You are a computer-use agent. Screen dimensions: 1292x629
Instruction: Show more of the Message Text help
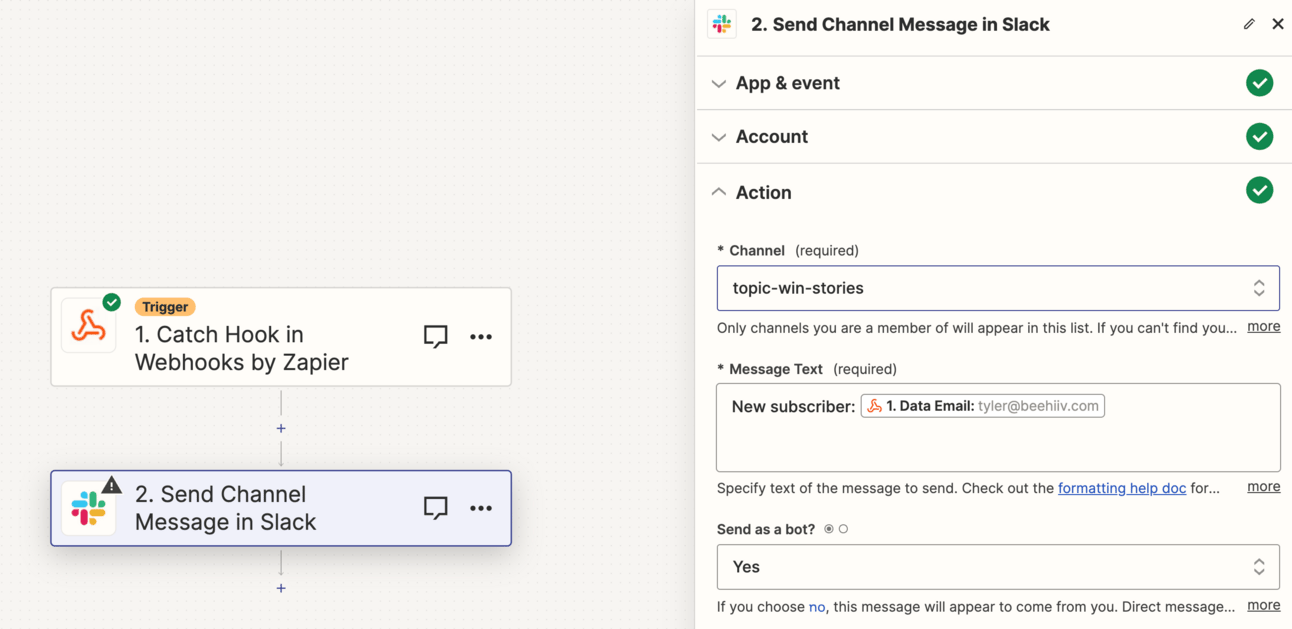[1264, 486]
